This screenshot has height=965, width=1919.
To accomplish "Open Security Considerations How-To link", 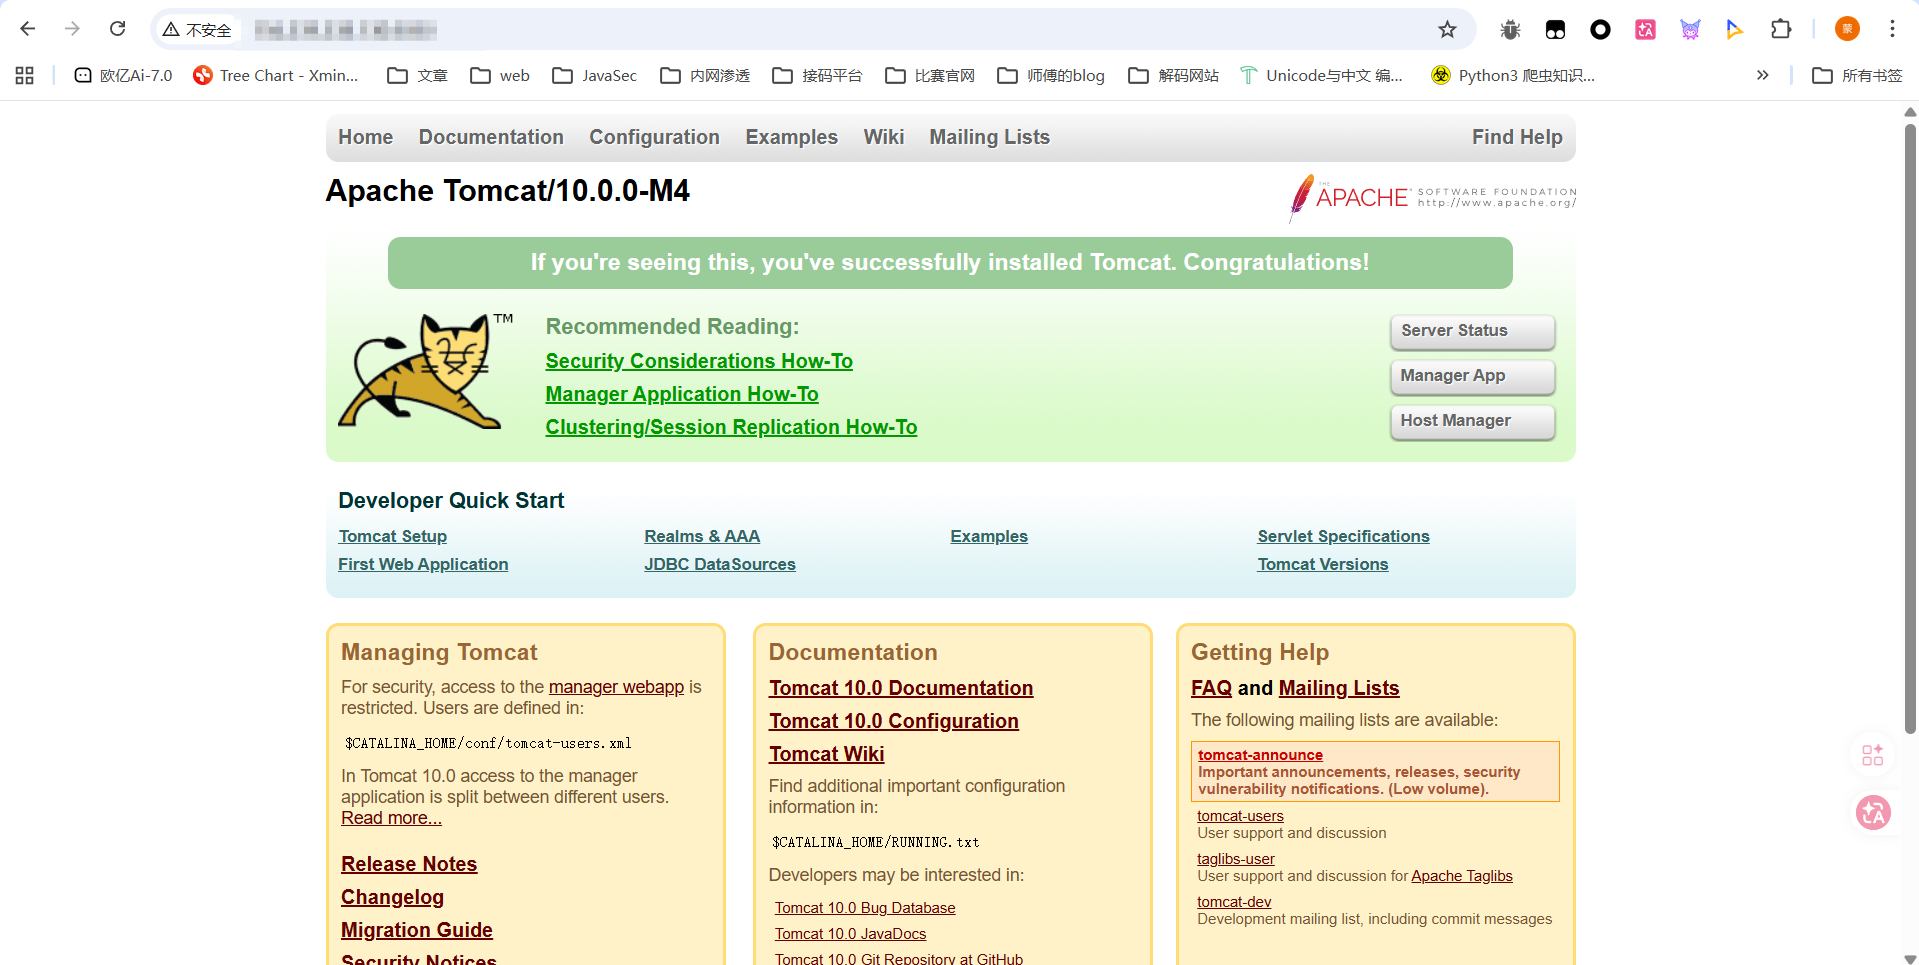I will [699, 361].
